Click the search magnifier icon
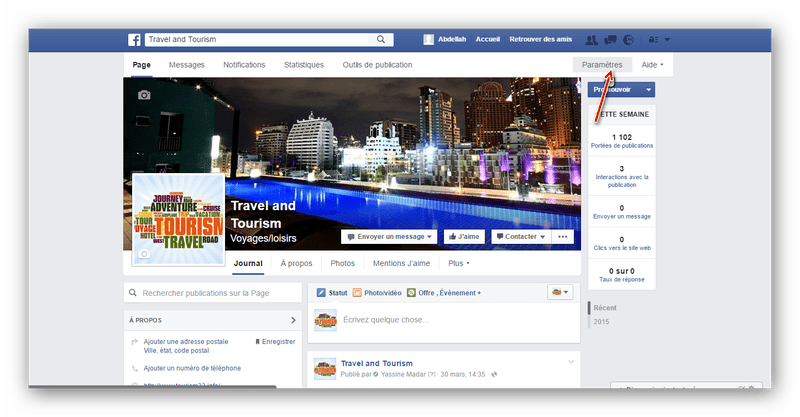The width and height of the screenshot is (800, 417). click(381, 39)
